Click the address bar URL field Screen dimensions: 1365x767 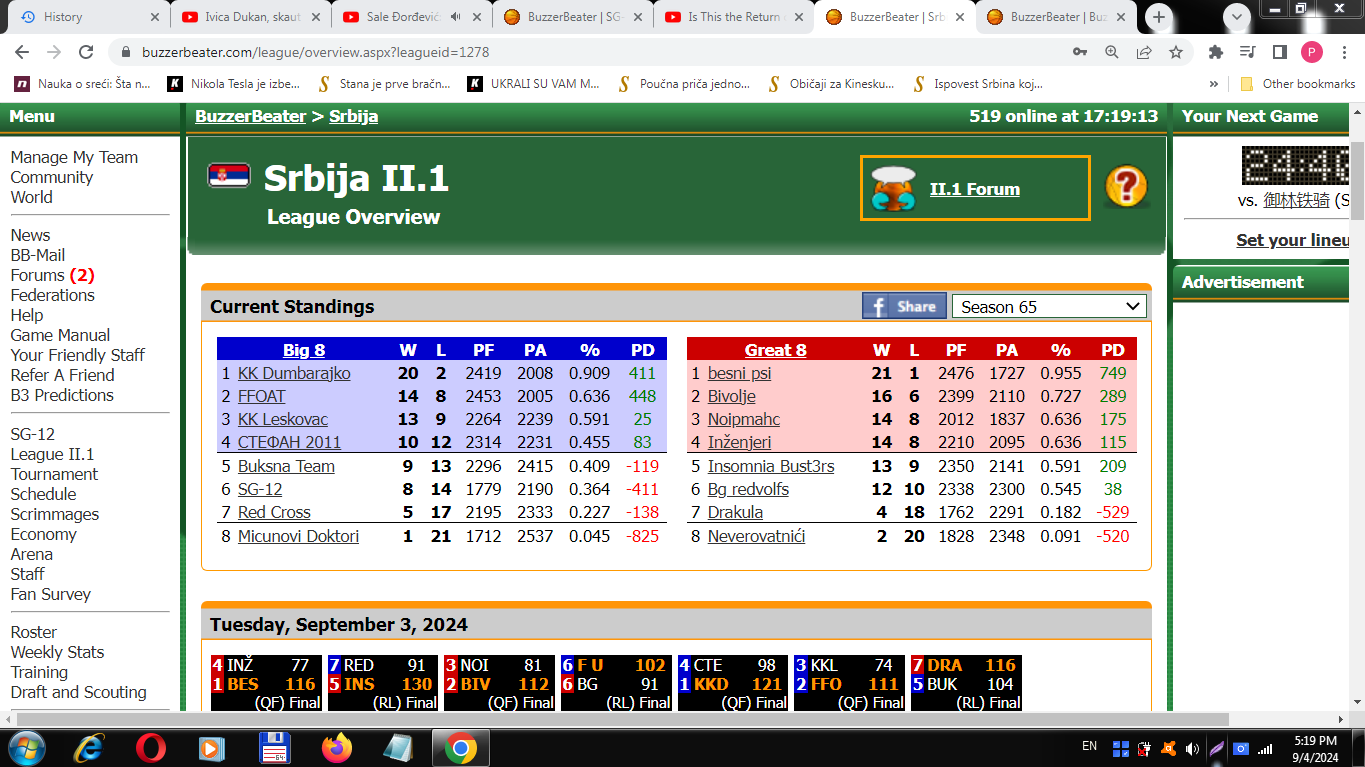(592, 52)
